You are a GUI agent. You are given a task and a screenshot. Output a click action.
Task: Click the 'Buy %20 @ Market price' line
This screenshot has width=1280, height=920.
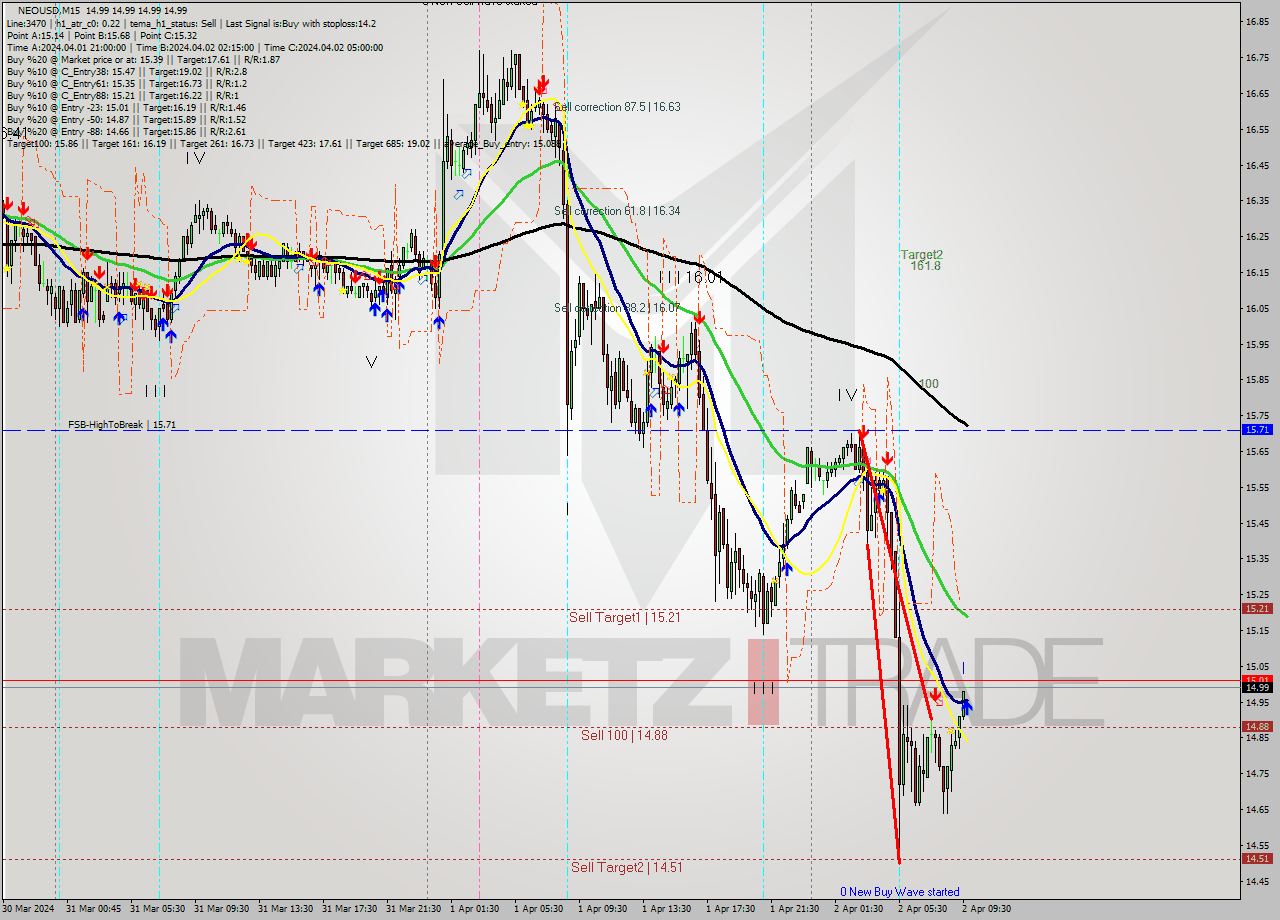[x=143, y=59]
